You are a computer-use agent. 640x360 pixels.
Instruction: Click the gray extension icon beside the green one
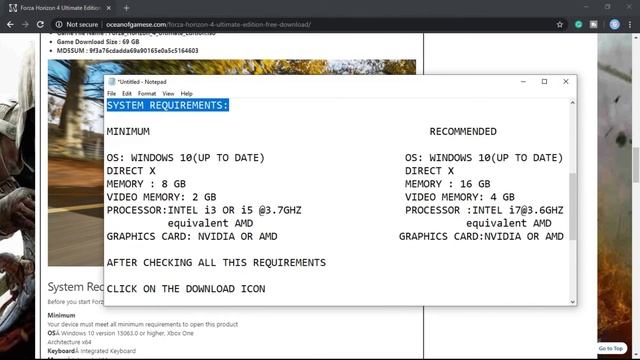click(593, 24)
